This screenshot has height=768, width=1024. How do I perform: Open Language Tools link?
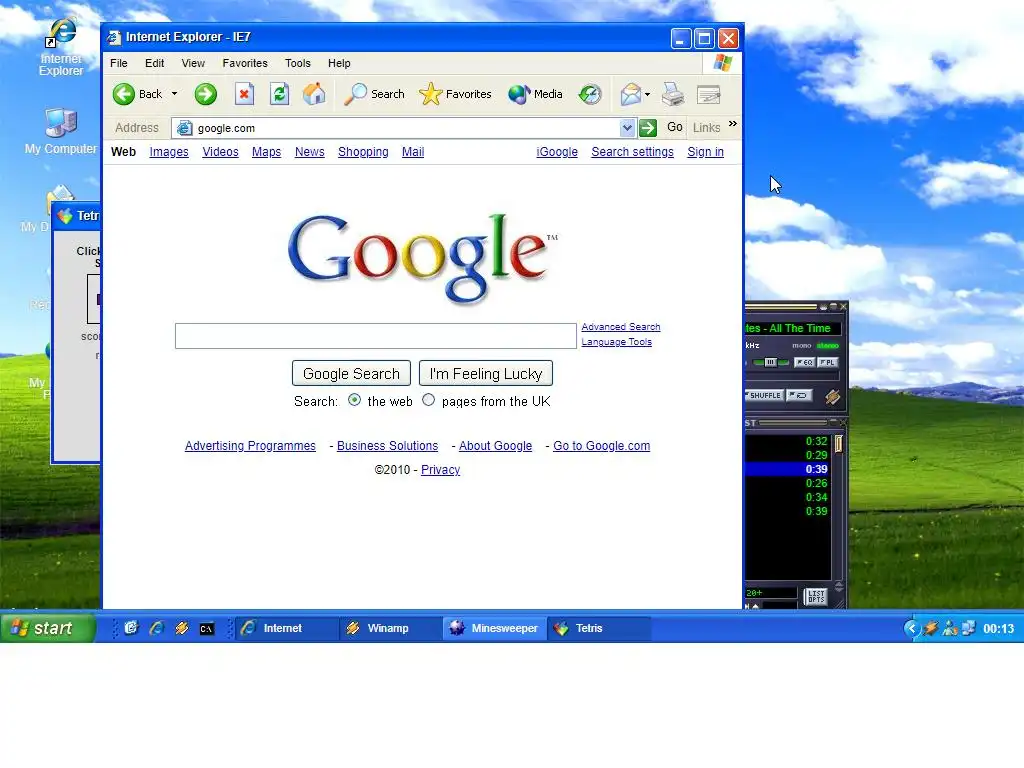(616, 342)
